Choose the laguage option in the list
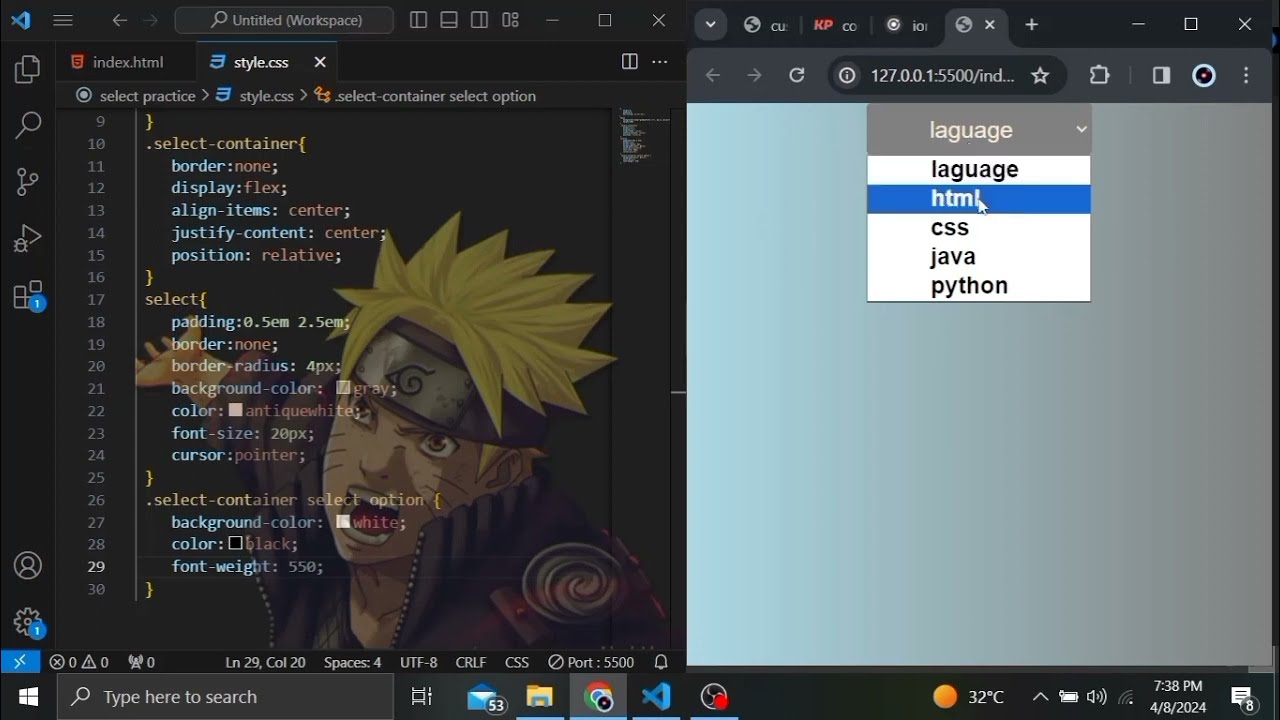Image resolution: width=1280 pixels, height=720 pixels. (979, 170)
